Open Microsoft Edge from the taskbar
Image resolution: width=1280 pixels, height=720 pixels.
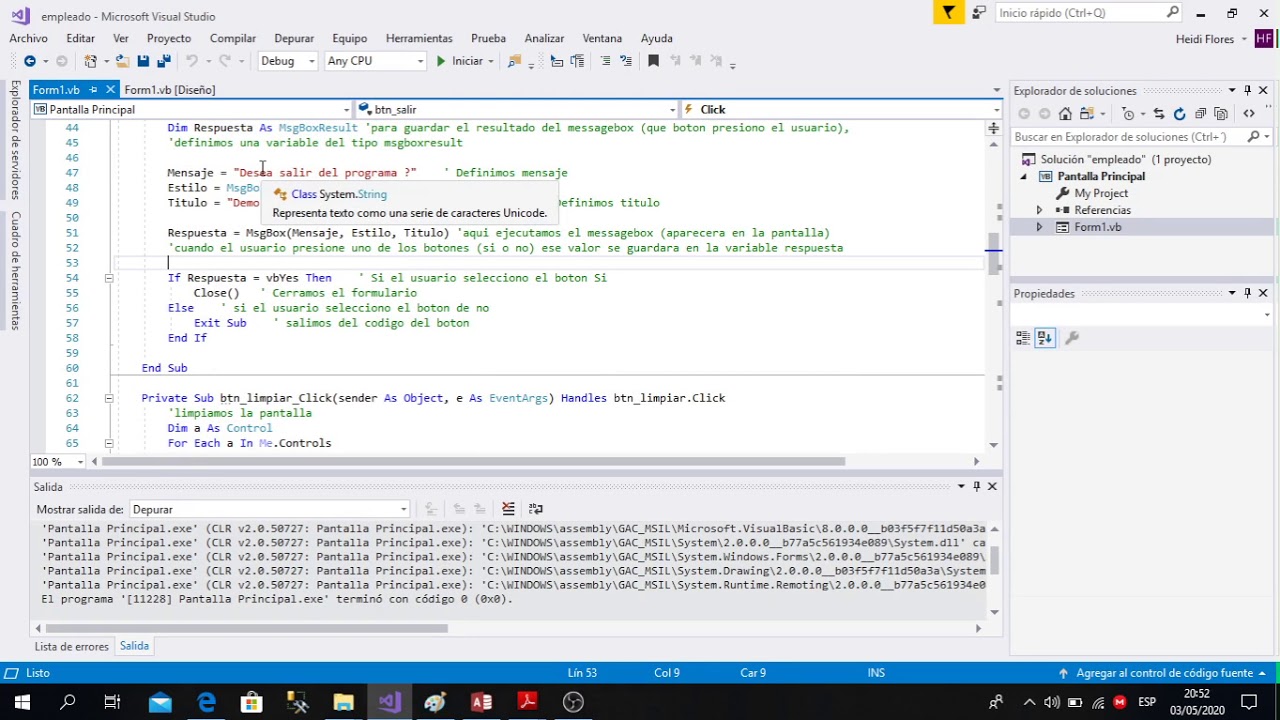coord(206,702)
